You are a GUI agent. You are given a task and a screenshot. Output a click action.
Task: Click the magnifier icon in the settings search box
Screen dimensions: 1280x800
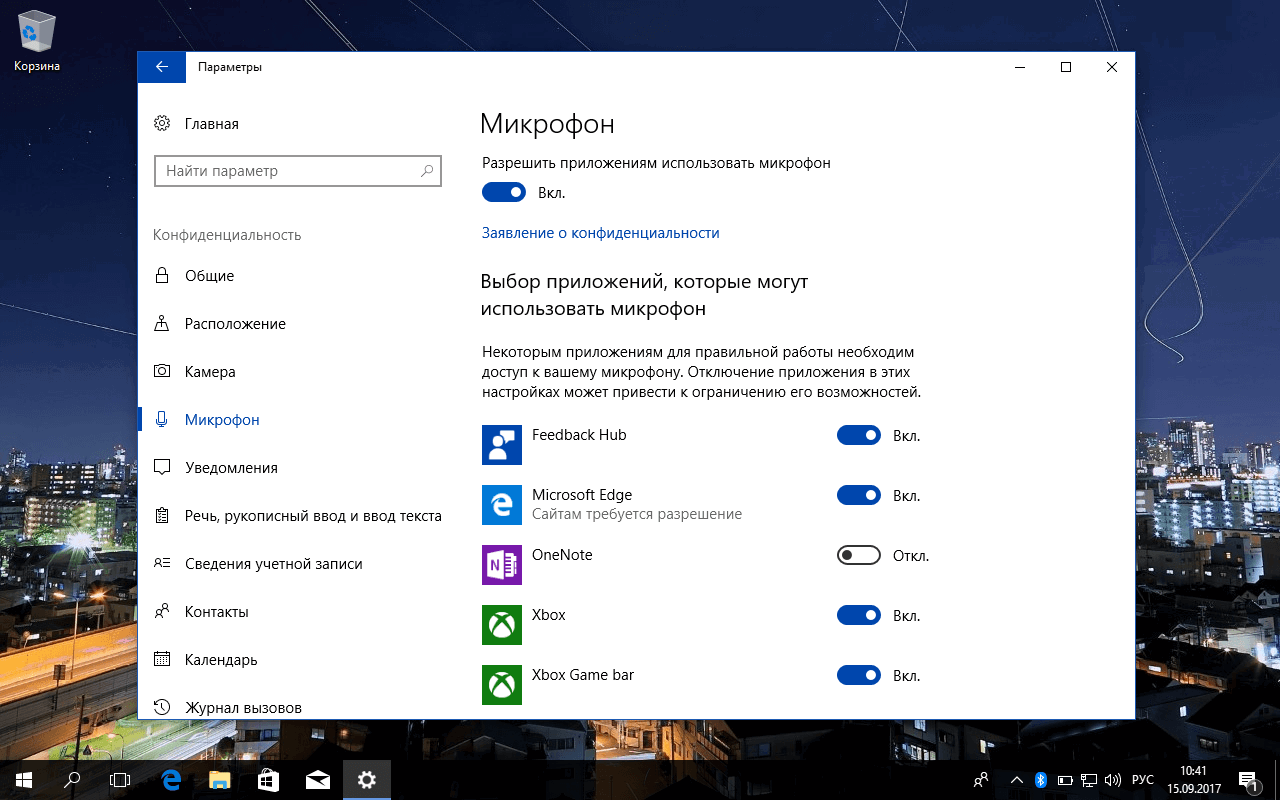pyautogui.click(x=427, y=171)
